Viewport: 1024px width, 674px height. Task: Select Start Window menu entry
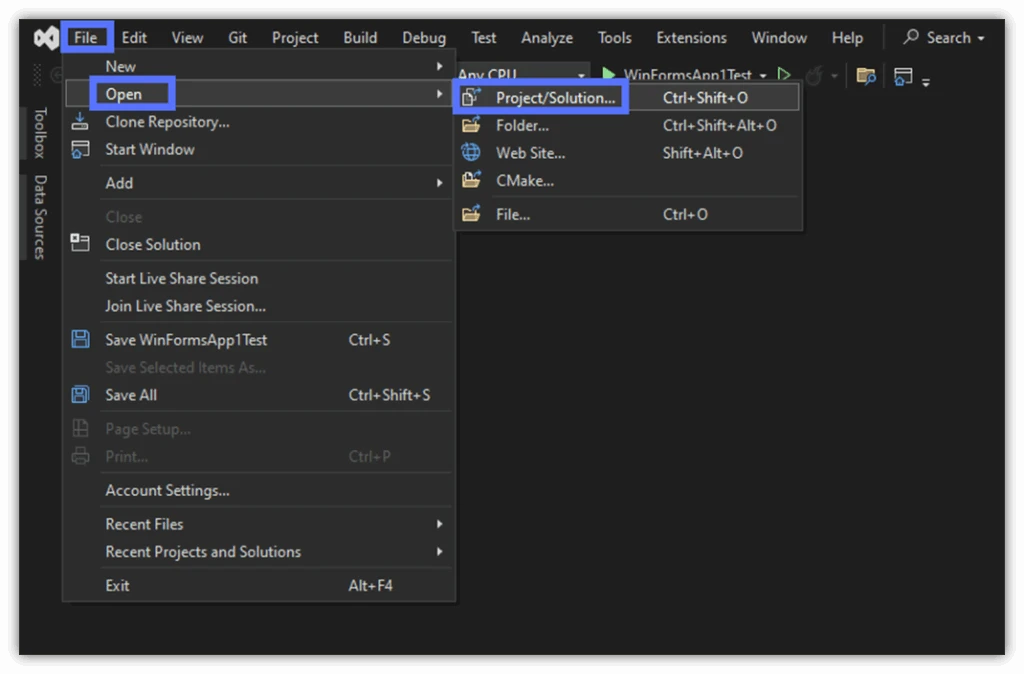click(x=259, y=149)
